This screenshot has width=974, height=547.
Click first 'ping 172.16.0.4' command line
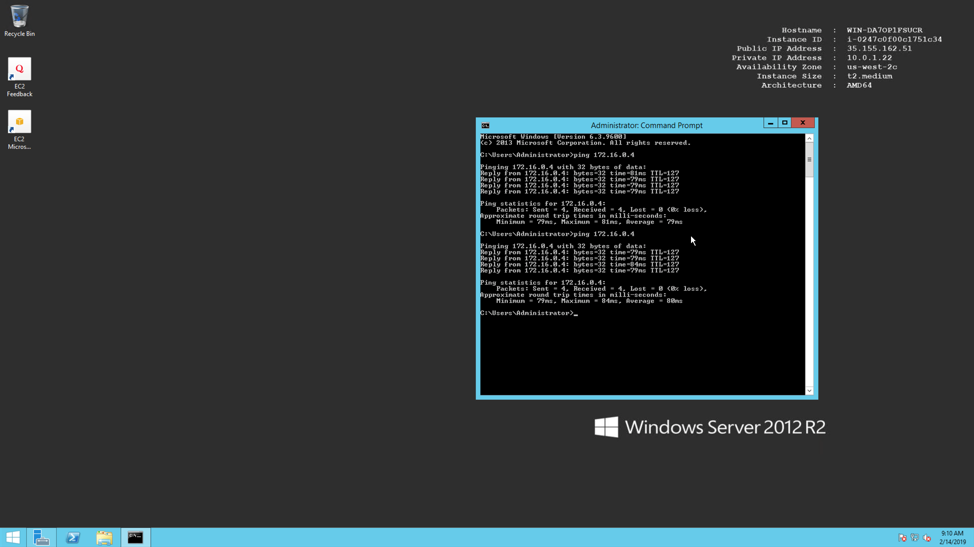click(557, 155)
